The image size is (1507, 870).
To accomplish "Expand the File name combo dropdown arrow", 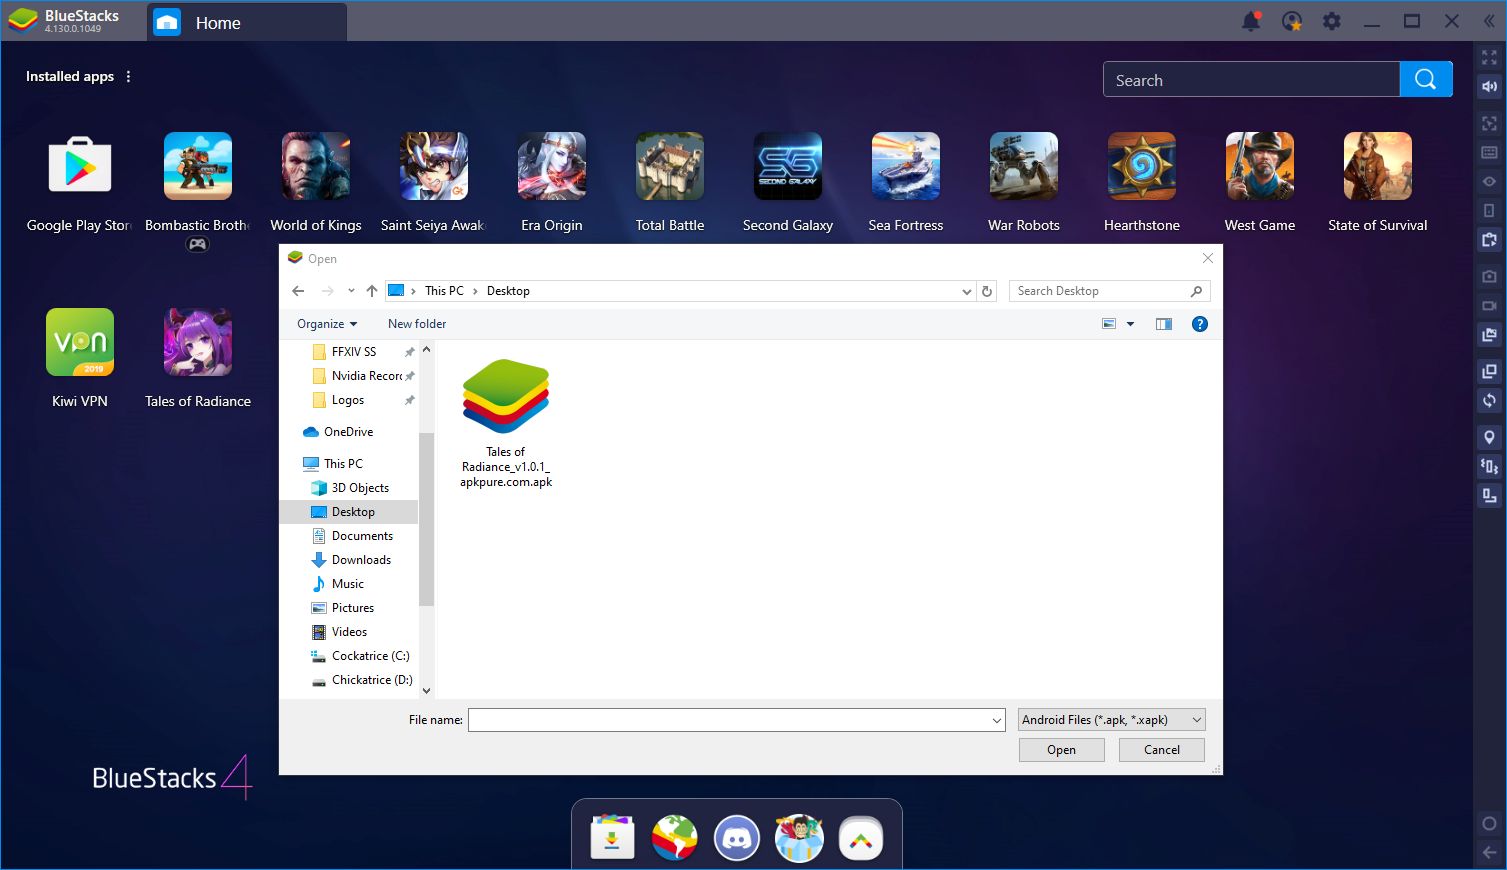I will 996,720.
